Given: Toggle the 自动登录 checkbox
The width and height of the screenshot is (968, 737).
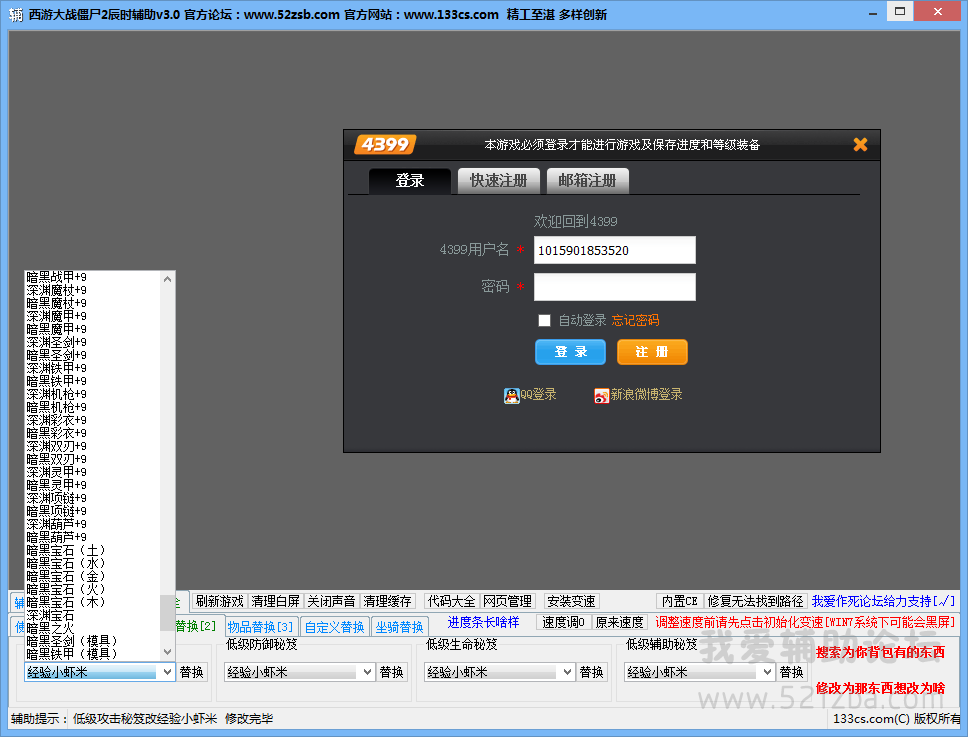Looking at the screenshot, I should (x=544, y=320).
